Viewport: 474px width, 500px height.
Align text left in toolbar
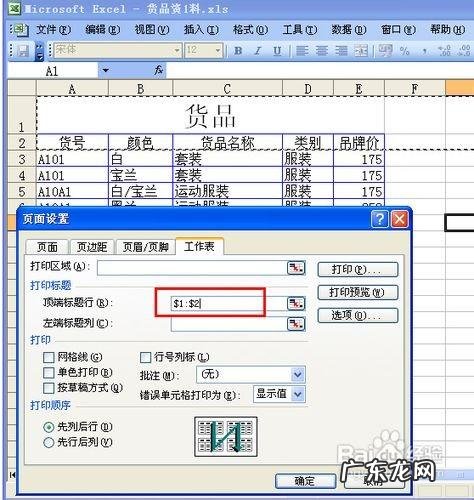tap(302, 51)
